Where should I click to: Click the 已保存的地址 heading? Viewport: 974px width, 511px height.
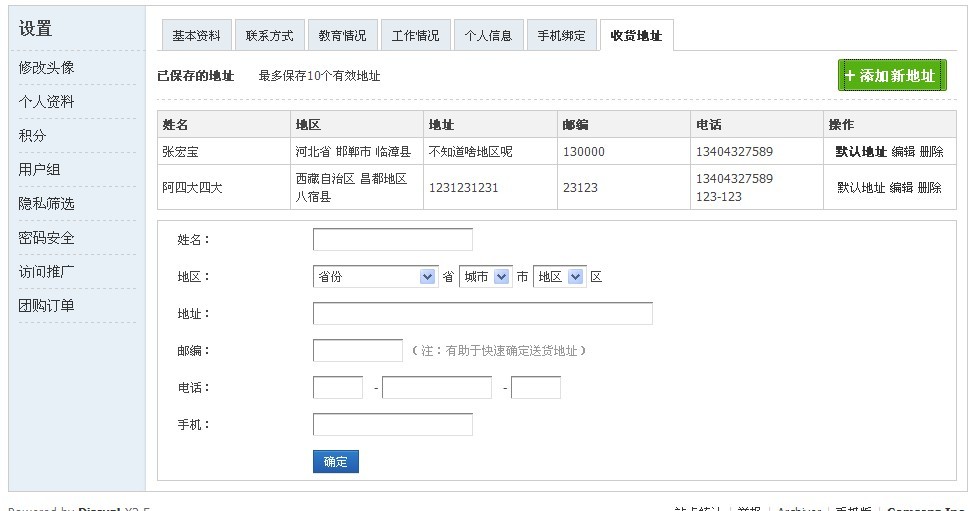tap(196, 76)
